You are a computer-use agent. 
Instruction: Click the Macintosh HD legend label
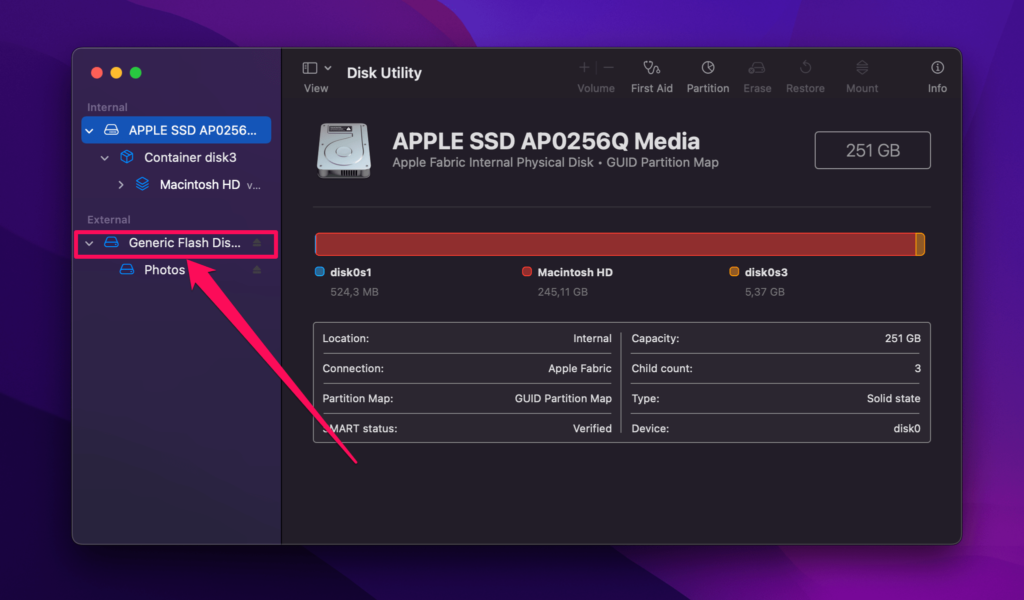click(x=575, y=272)
